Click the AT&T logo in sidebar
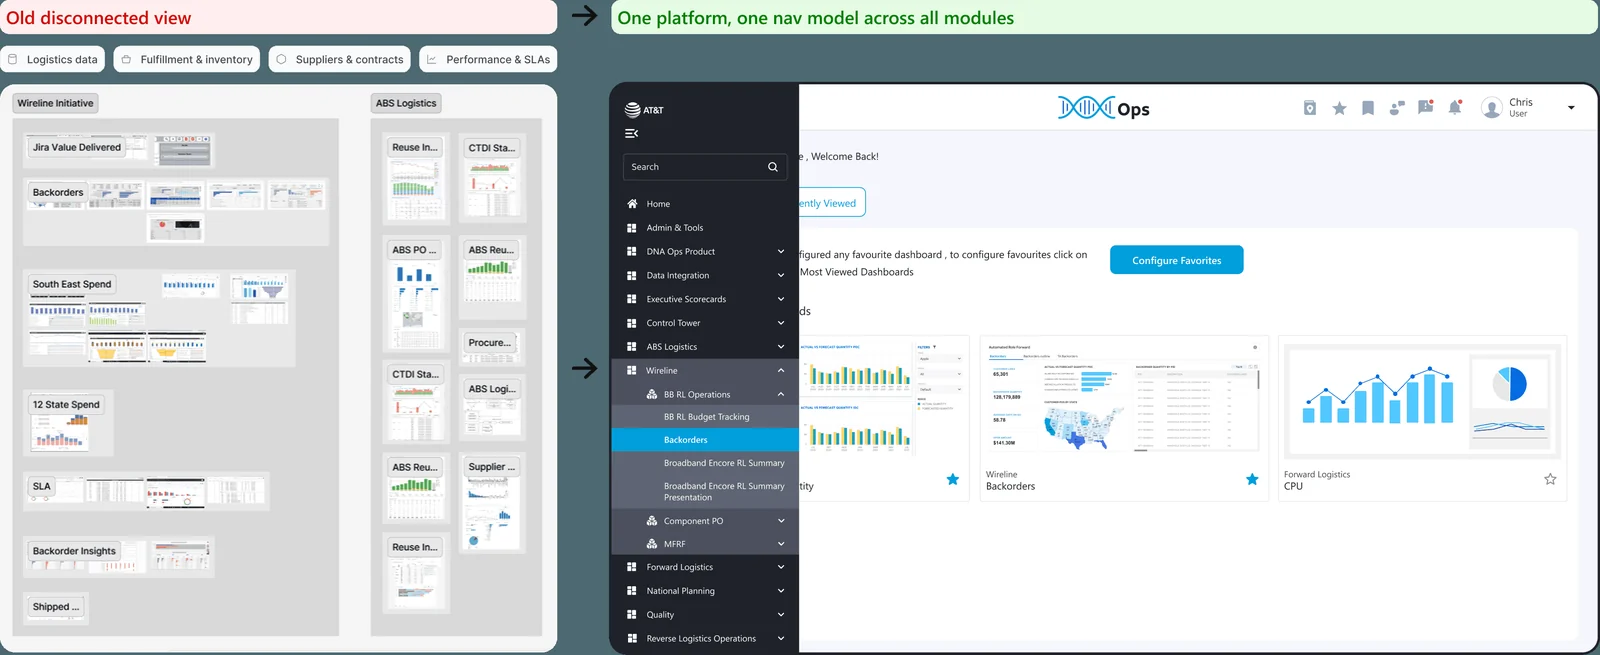This screenshot has height=655, width=1600. click(643, 110)
